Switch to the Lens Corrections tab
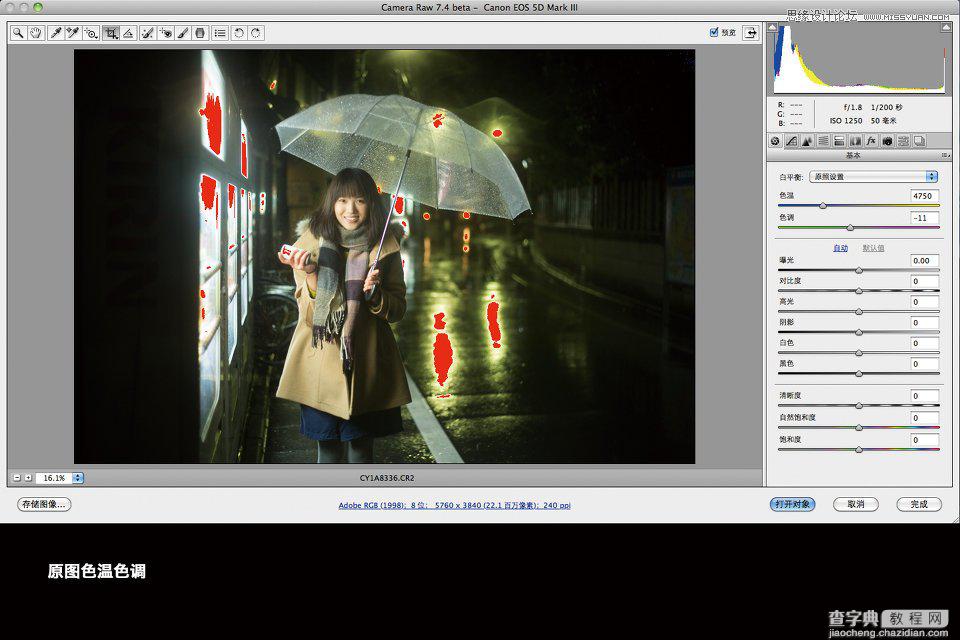This screenshot has width=960, height=640. [855, 141]
